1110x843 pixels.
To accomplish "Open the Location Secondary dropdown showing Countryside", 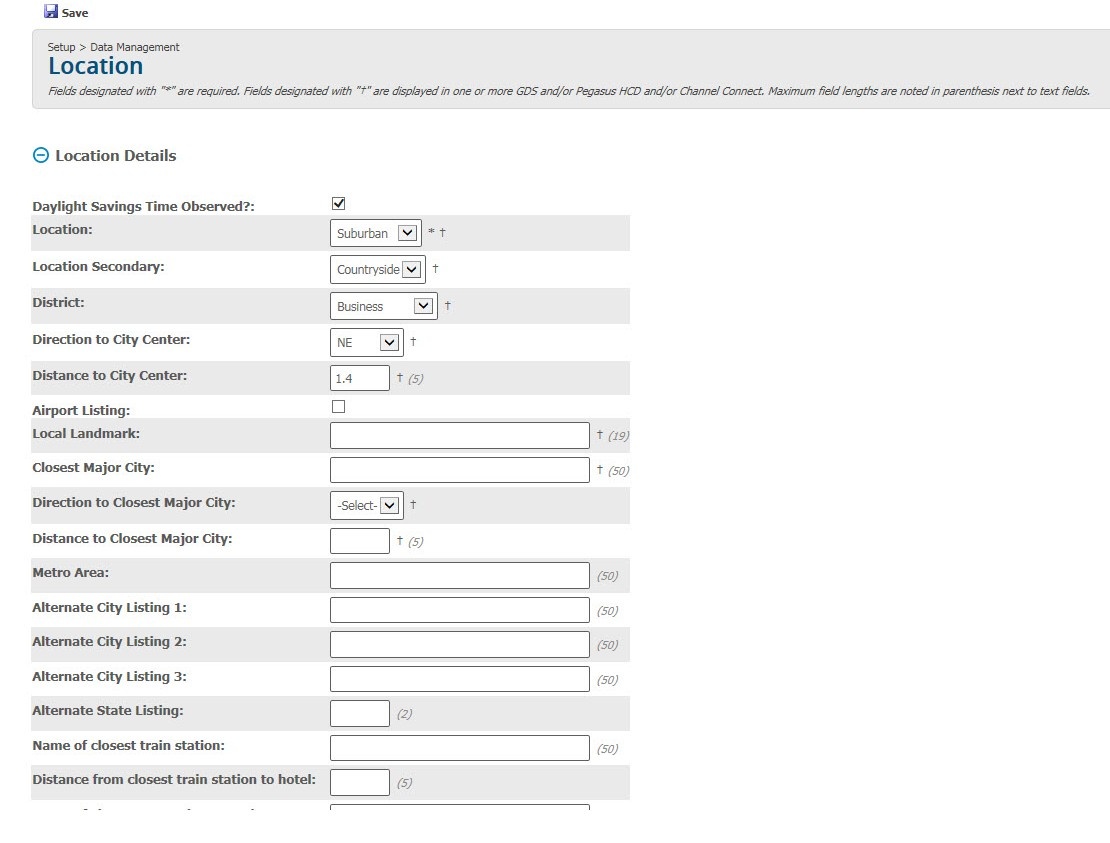I will click(x=378, y=269).
